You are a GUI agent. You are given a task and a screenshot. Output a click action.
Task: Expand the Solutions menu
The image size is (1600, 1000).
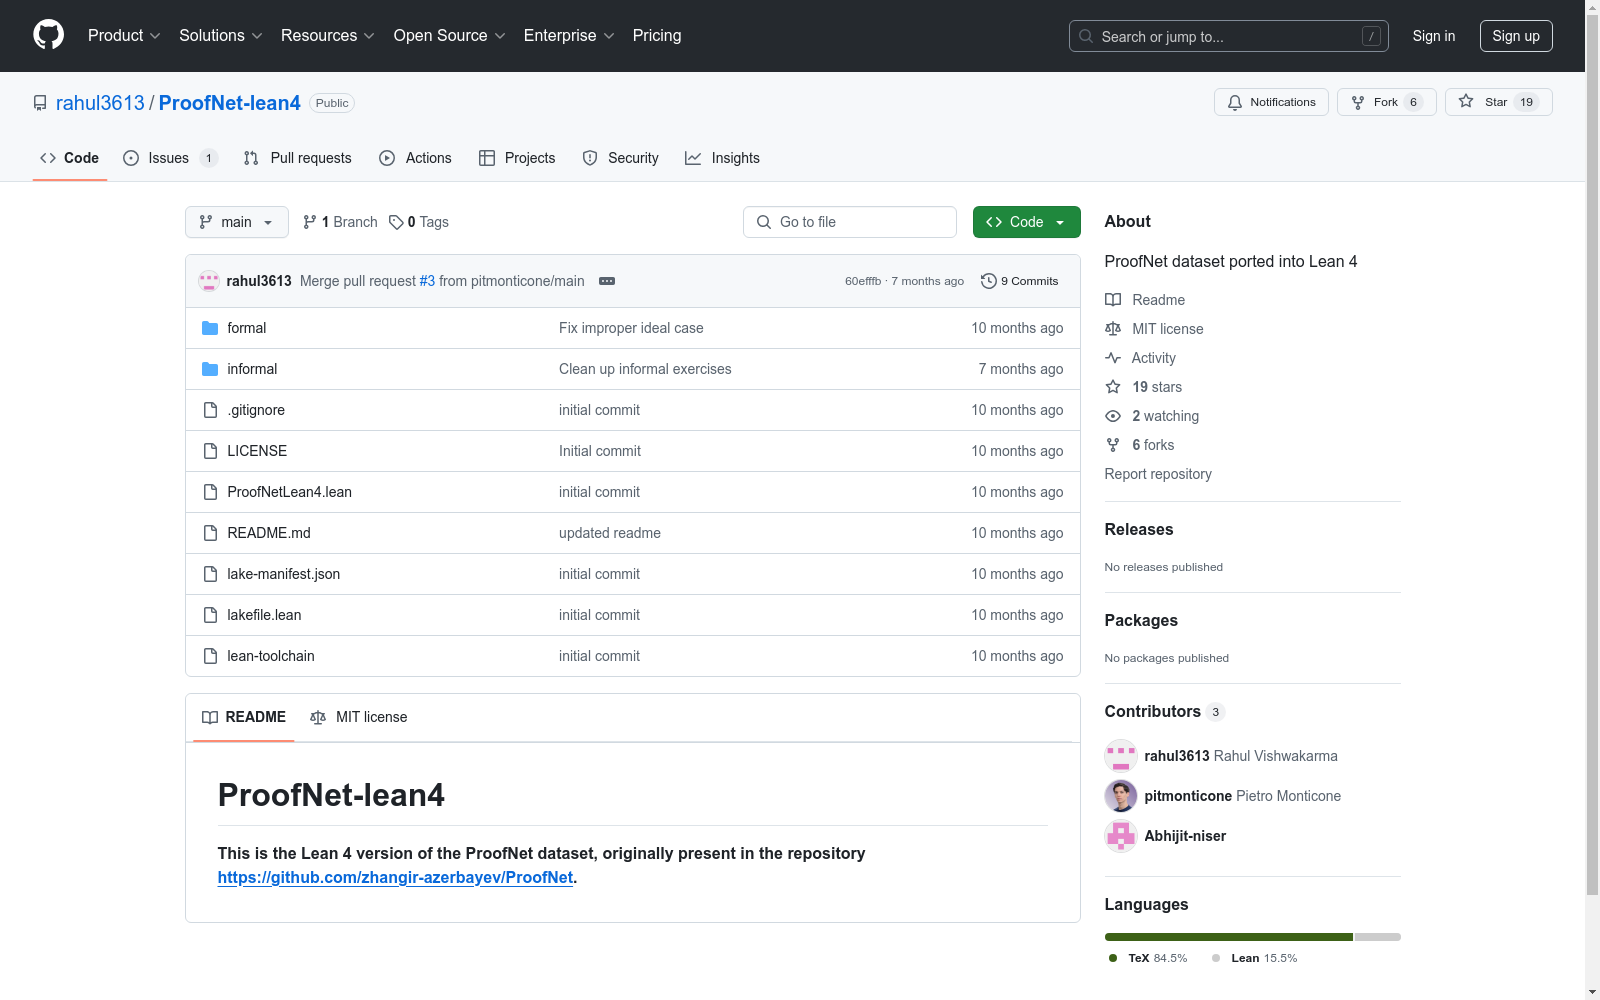[x=221, y=36]
